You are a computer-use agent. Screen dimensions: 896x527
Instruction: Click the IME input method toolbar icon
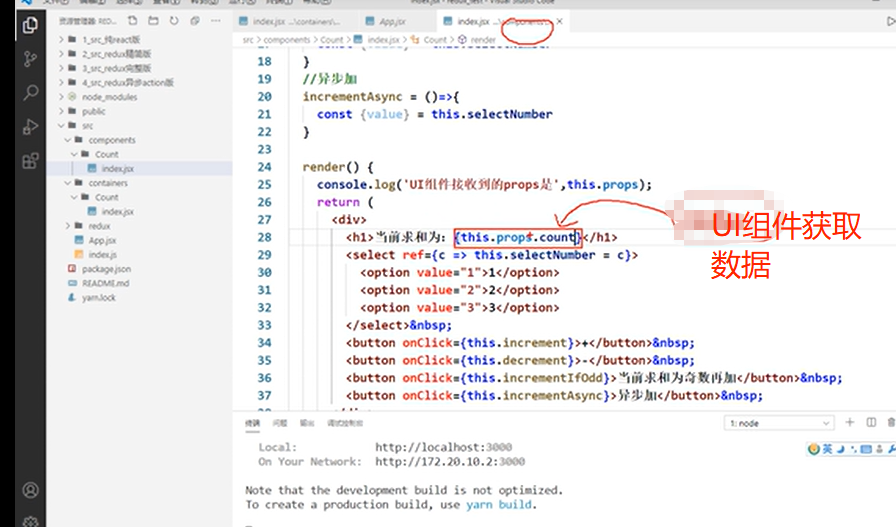tap(813, 449)
